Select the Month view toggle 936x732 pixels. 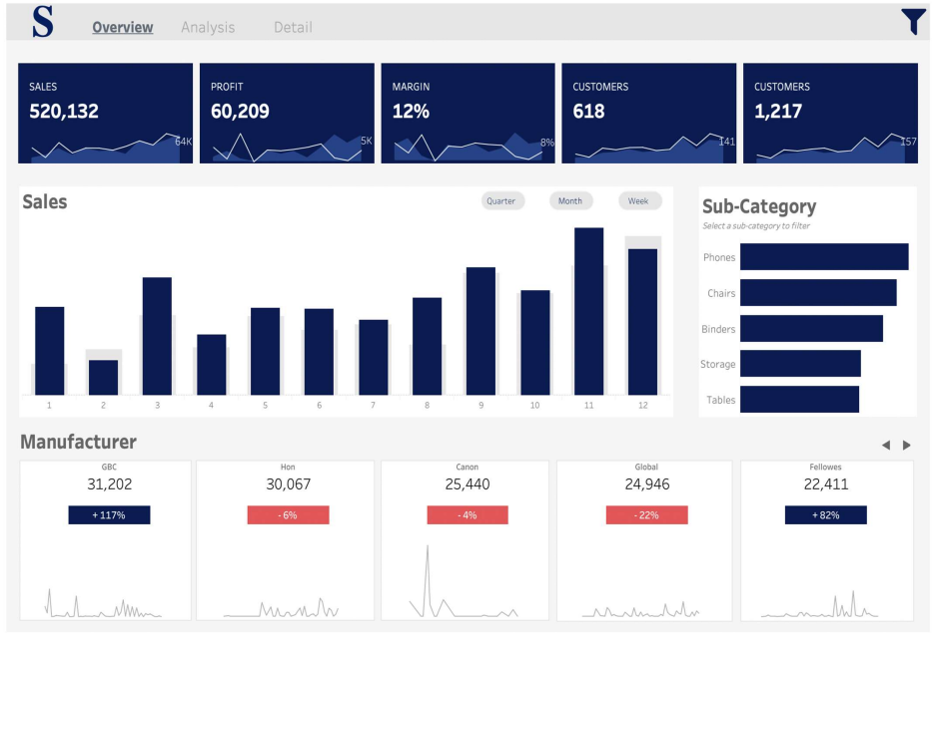pos(570,201)
